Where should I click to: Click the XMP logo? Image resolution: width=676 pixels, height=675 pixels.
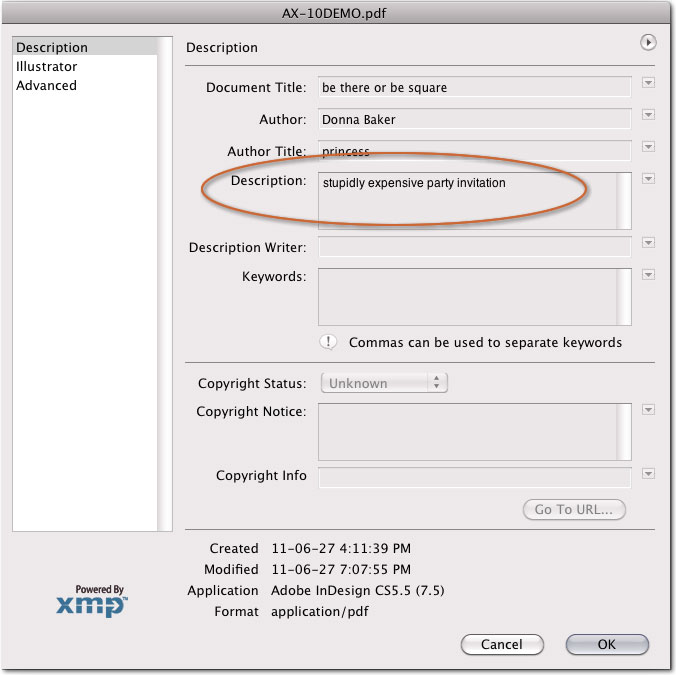[92, 602]
